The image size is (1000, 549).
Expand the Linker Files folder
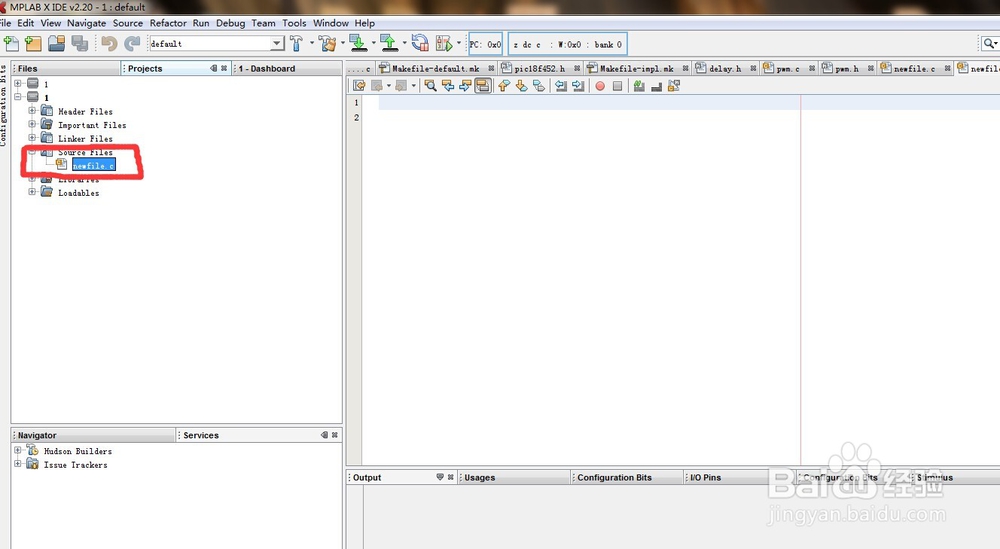click(32, 138)
